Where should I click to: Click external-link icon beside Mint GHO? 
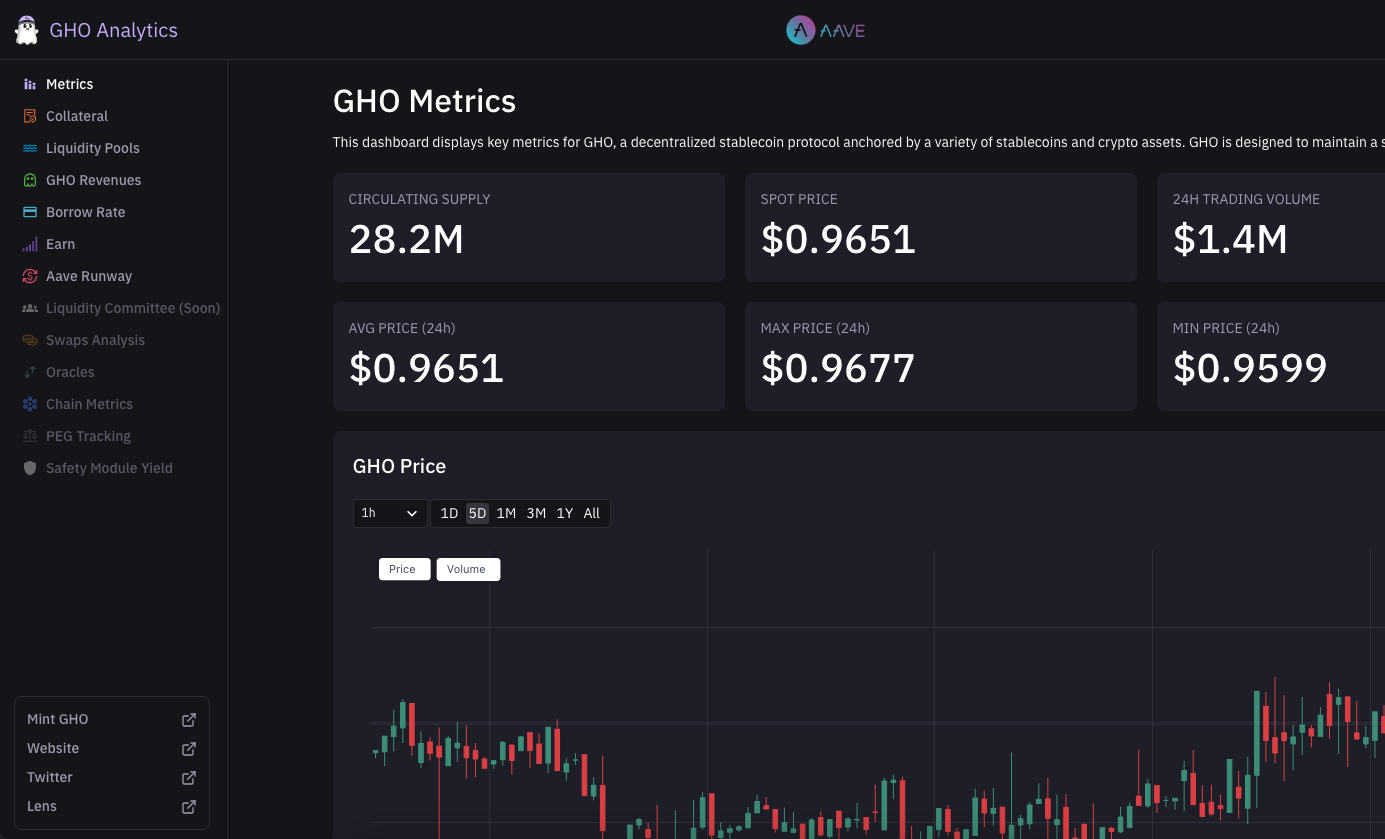pos(189,720)
